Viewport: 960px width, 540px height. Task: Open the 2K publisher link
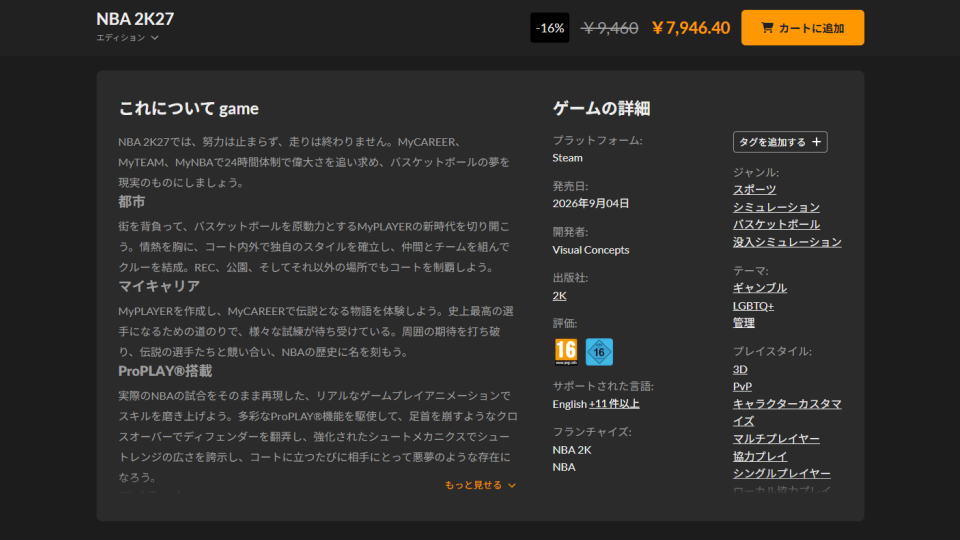[560, 296]
